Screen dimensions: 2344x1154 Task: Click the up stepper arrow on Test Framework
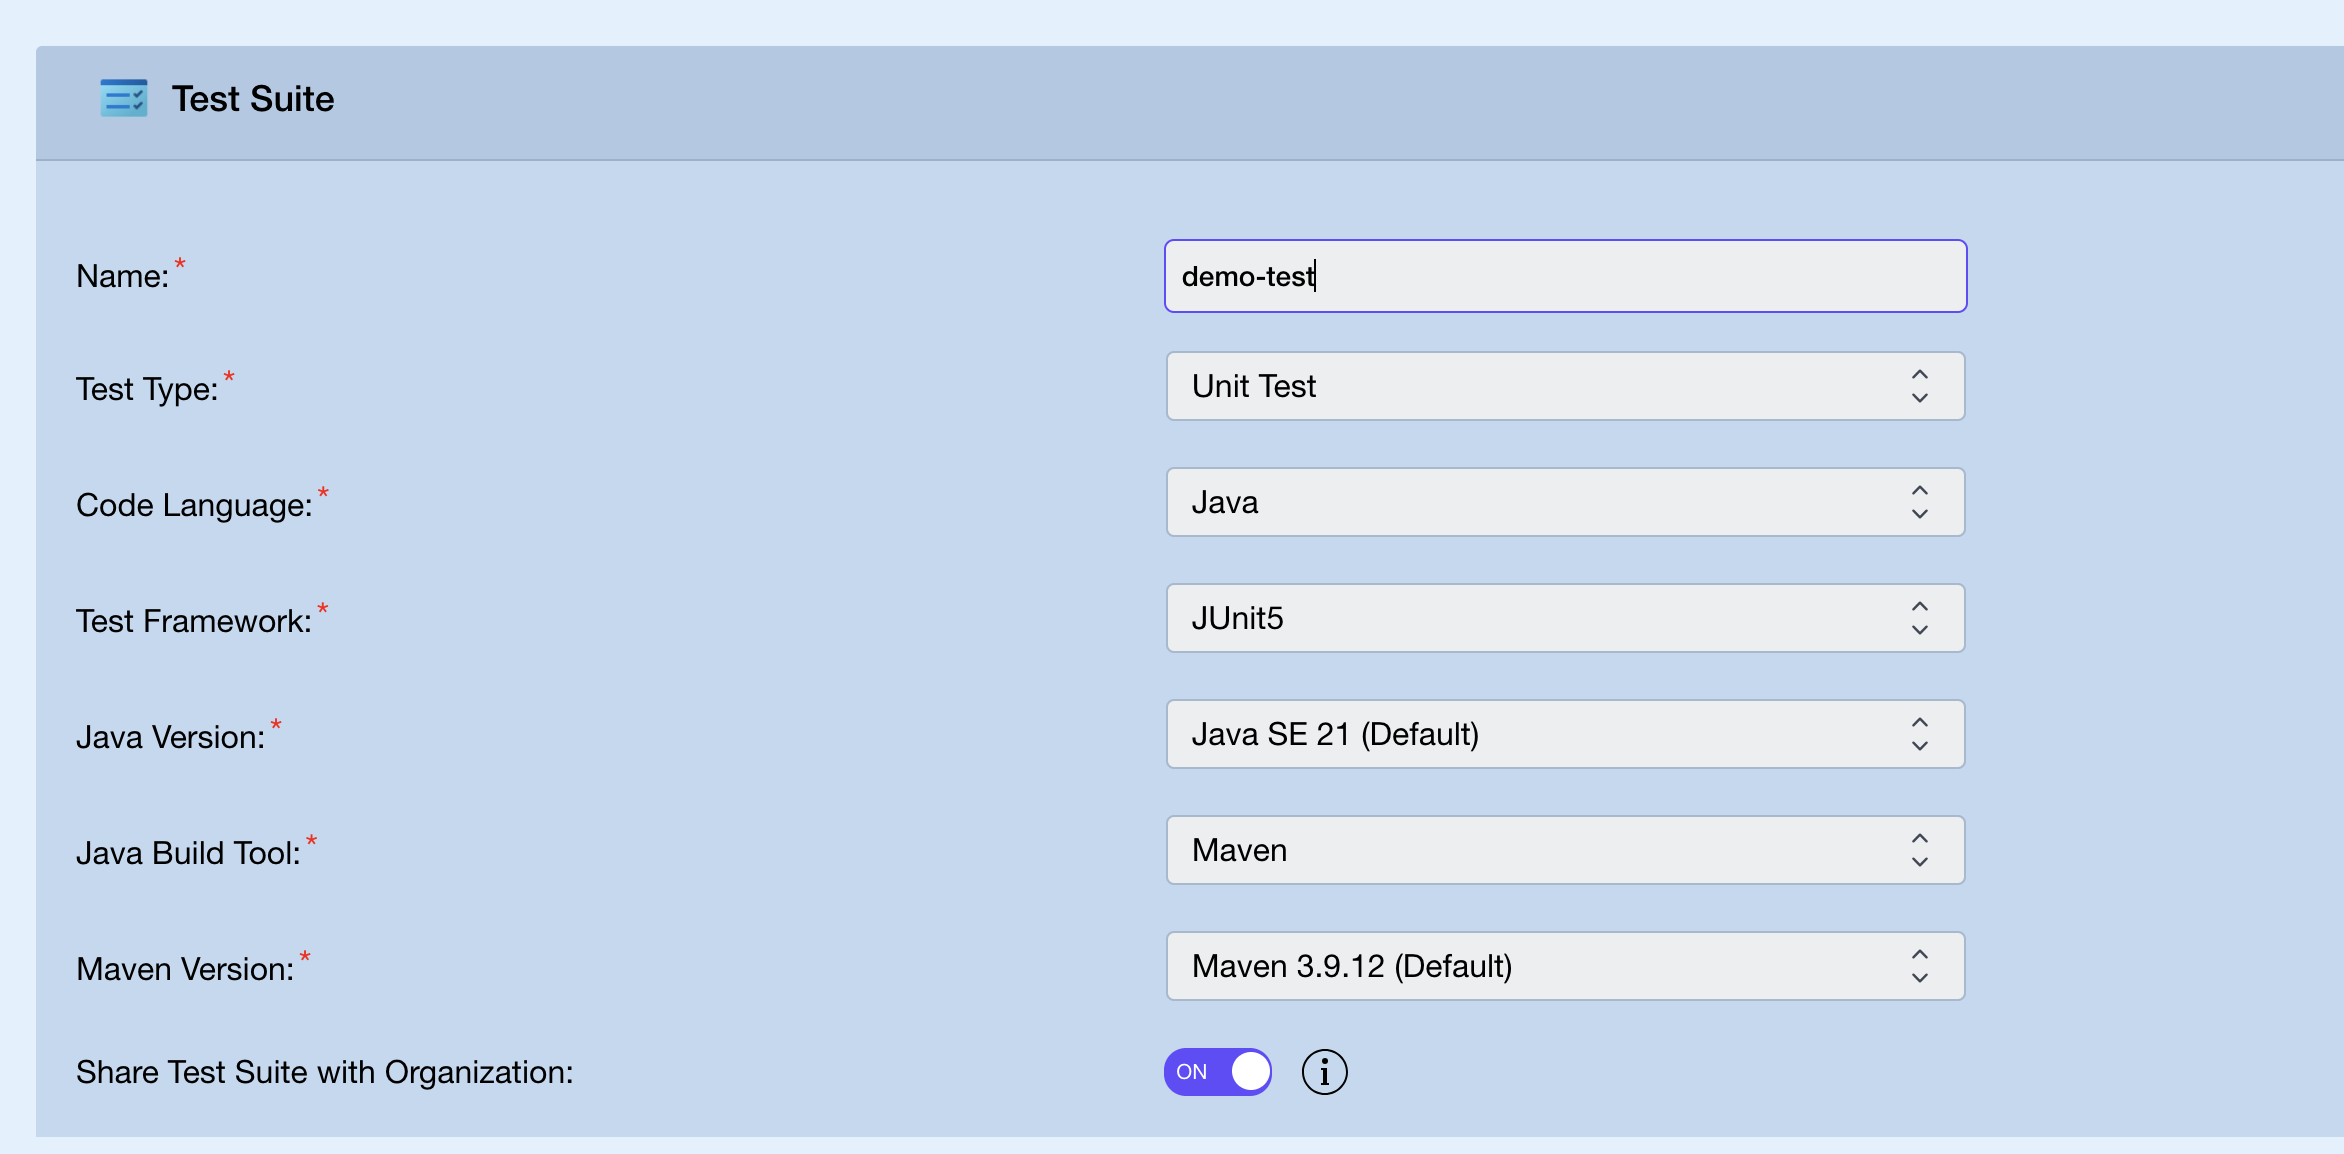click(1919, 606)
